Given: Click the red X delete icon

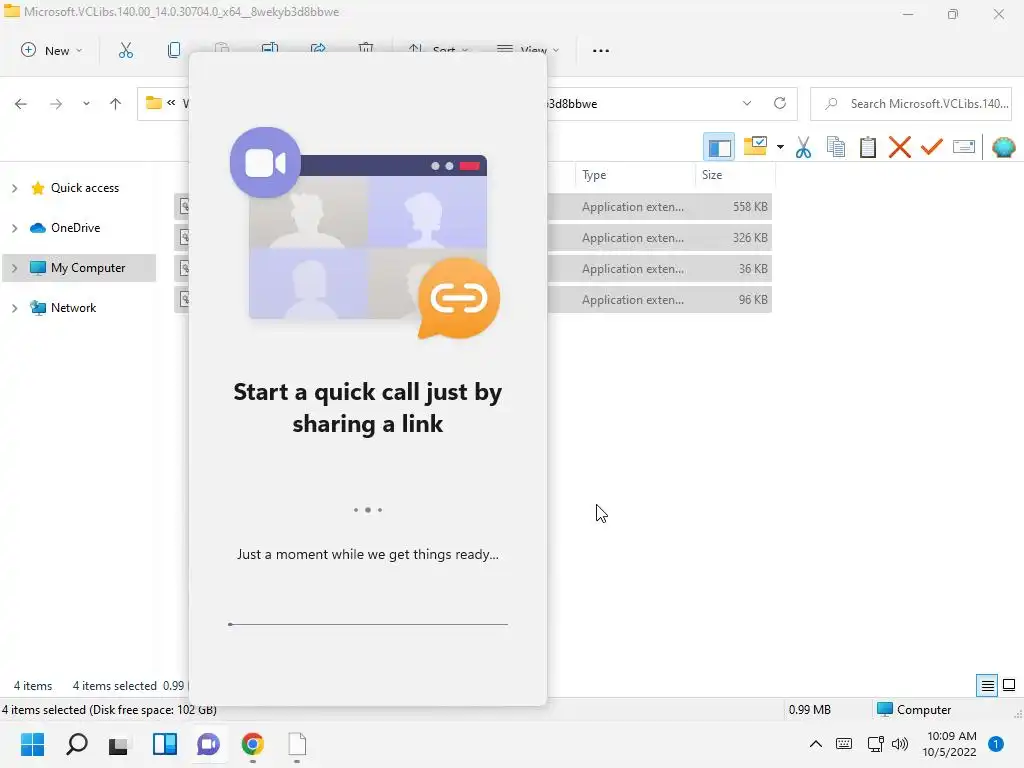Looking at the screenshot, I should (x=900, y=147).
